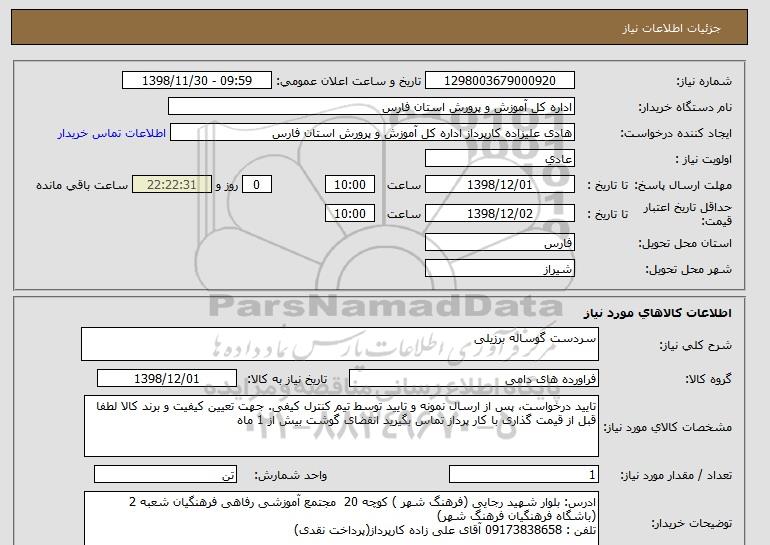Click the days remaining field showing 0
The height and width of the screenshot is (545, 770).
(x=256, y=185)
